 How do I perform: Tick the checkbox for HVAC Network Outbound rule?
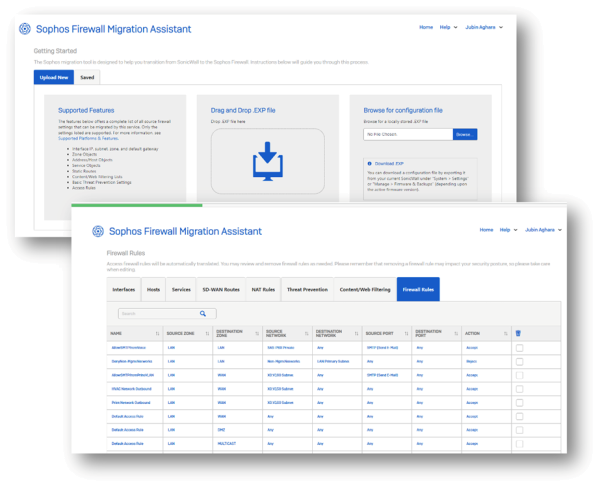(519, 389)
